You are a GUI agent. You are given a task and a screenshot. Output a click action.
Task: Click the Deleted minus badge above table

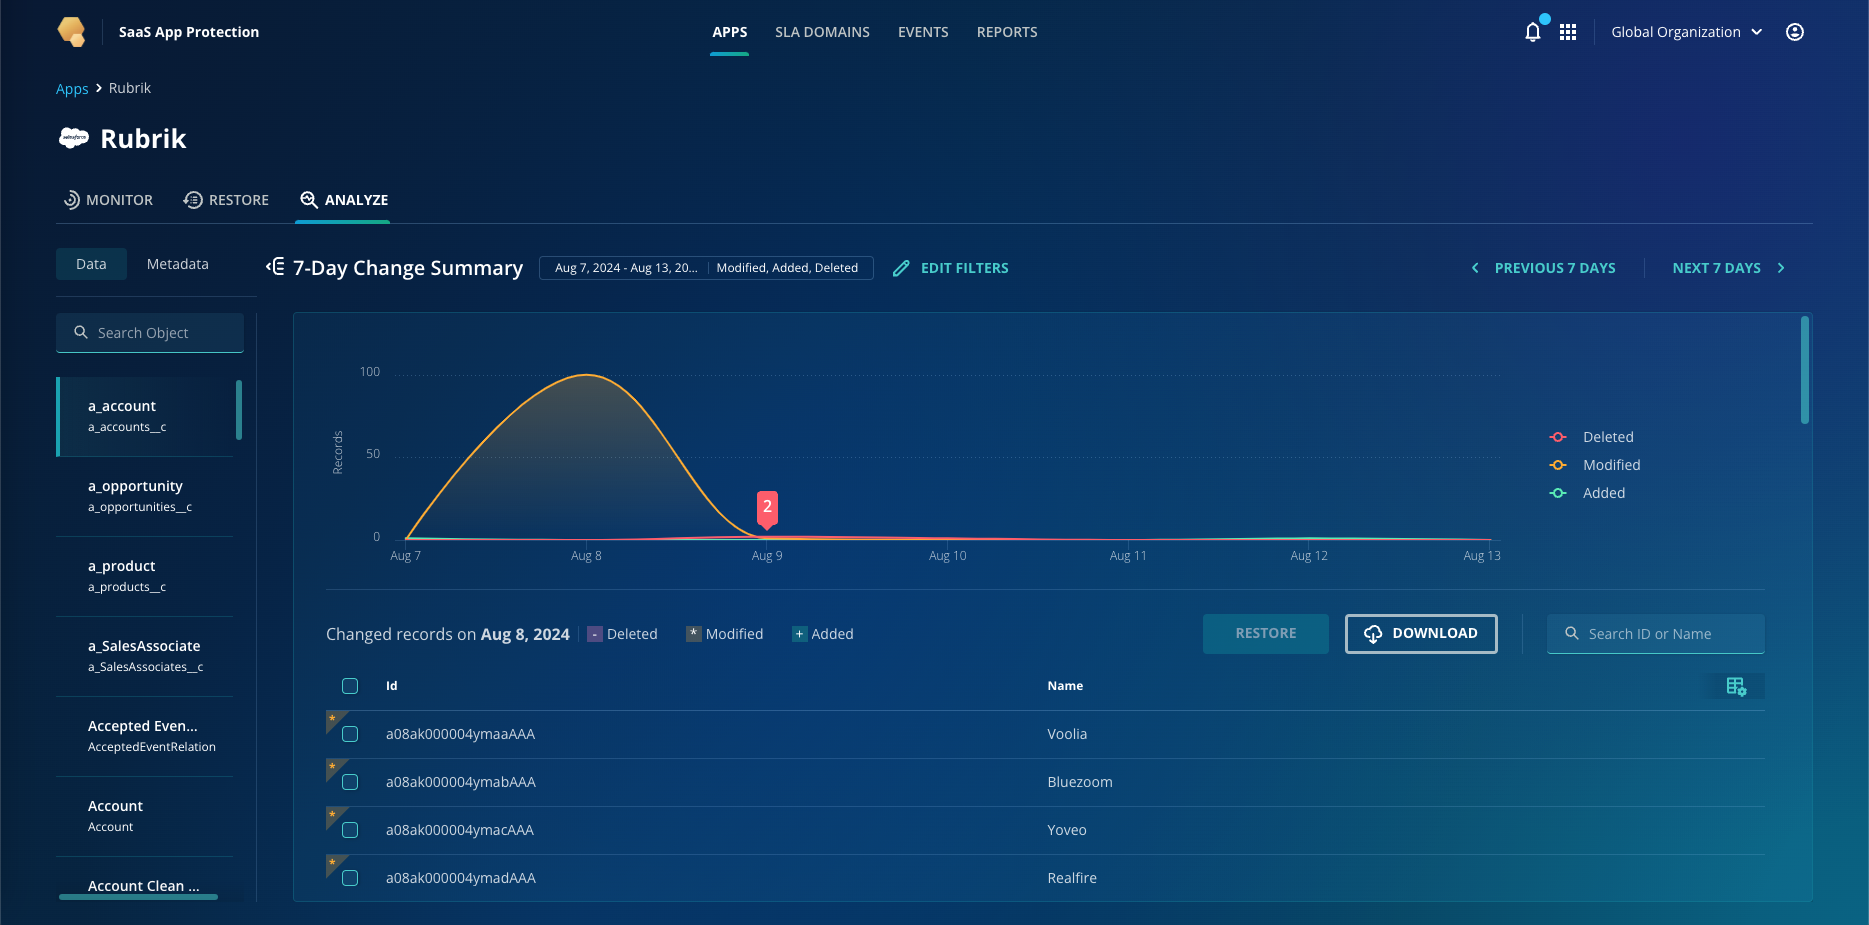595,634
